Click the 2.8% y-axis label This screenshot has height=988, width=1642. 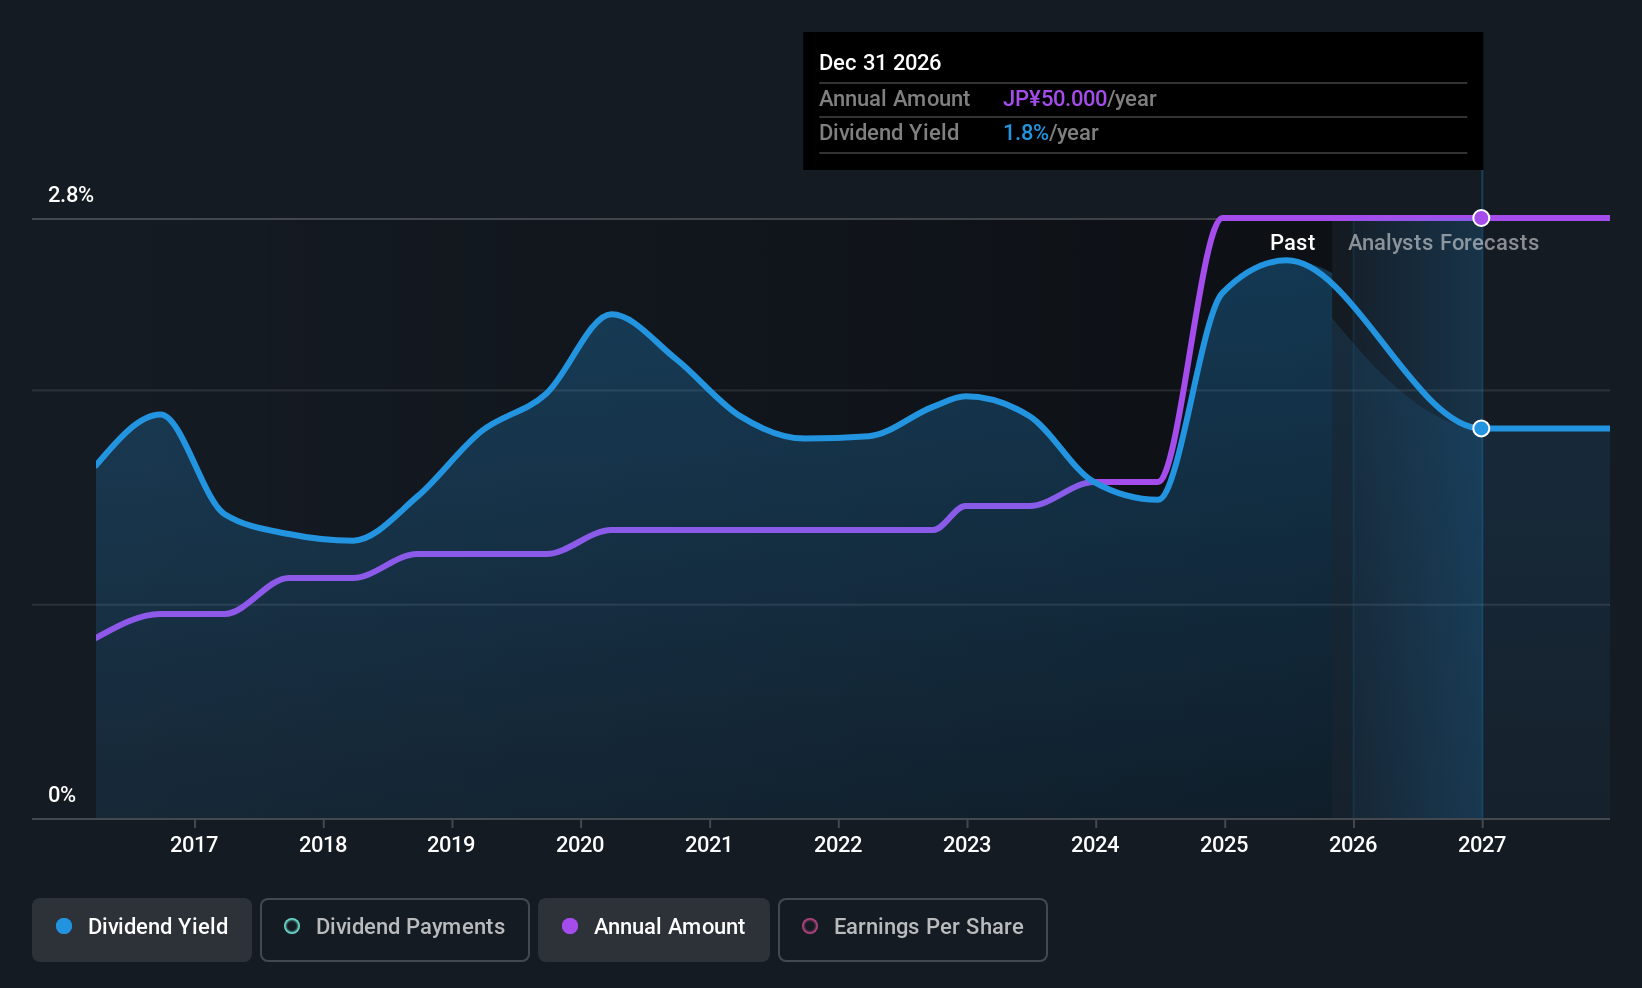click(x=71, y=195)
